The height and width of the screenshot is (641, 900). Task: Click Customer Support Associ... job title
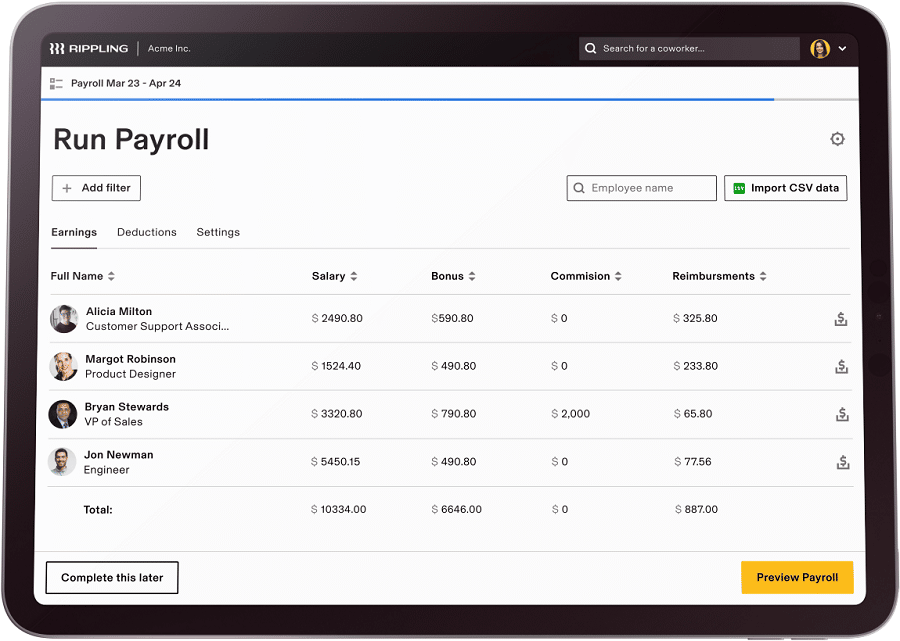157,327
